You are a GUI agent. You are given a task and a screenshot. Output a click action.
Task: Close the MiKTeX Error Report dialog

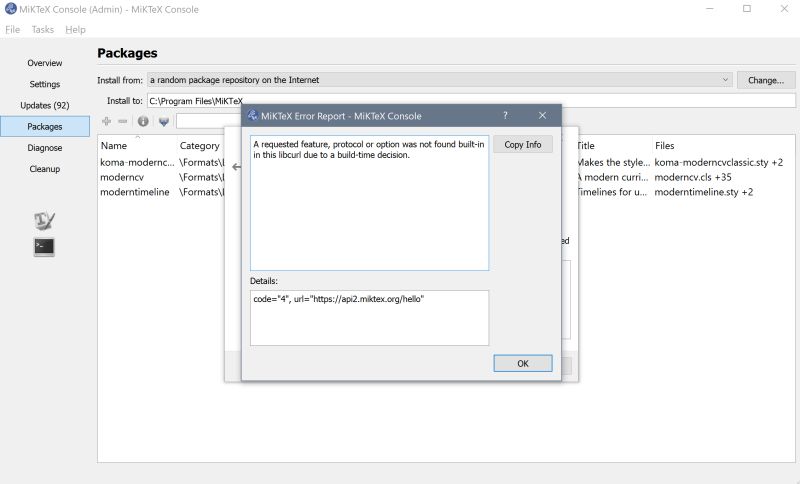click(542, 115)
